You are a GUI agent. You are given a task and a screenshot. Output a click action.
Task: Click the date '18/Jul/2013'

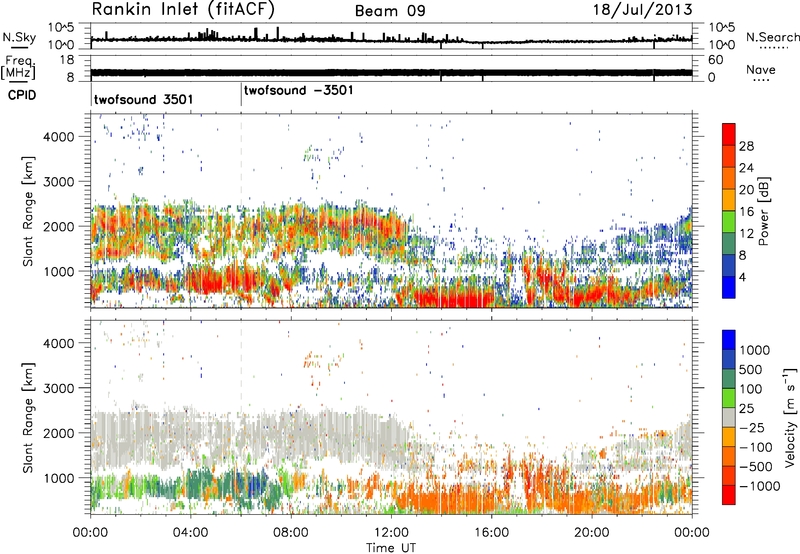click(x=642, y=10)
